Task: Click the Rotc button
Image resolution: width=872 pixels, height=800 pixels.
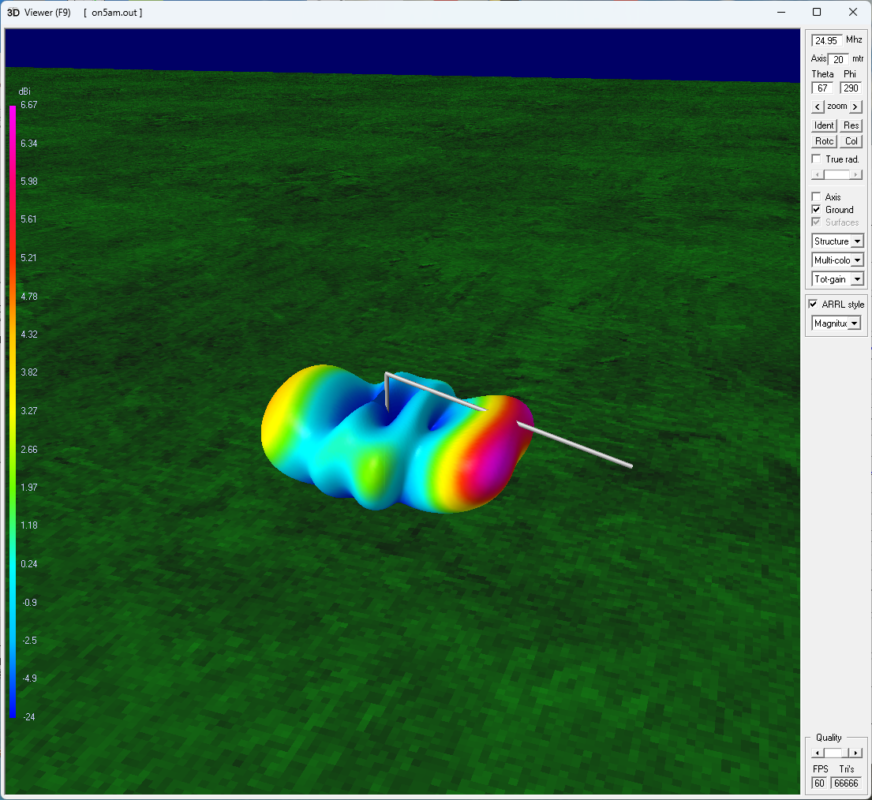Action: pos(824,141)
